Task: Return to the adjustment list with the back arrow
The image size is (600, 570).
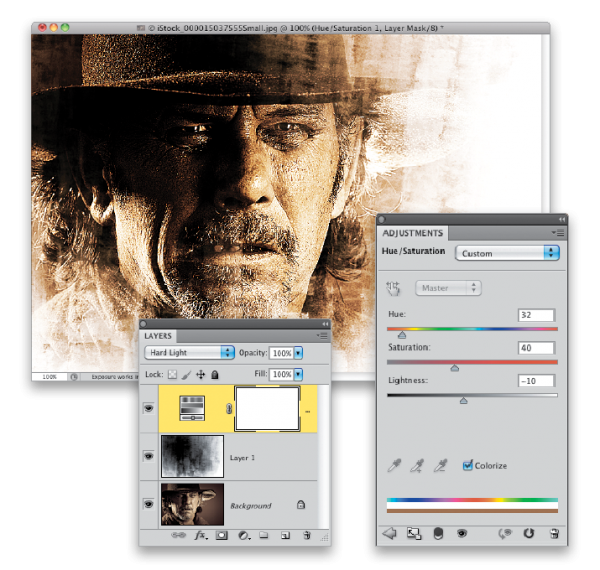Action: pyautogui.click(x=390, y=534)
